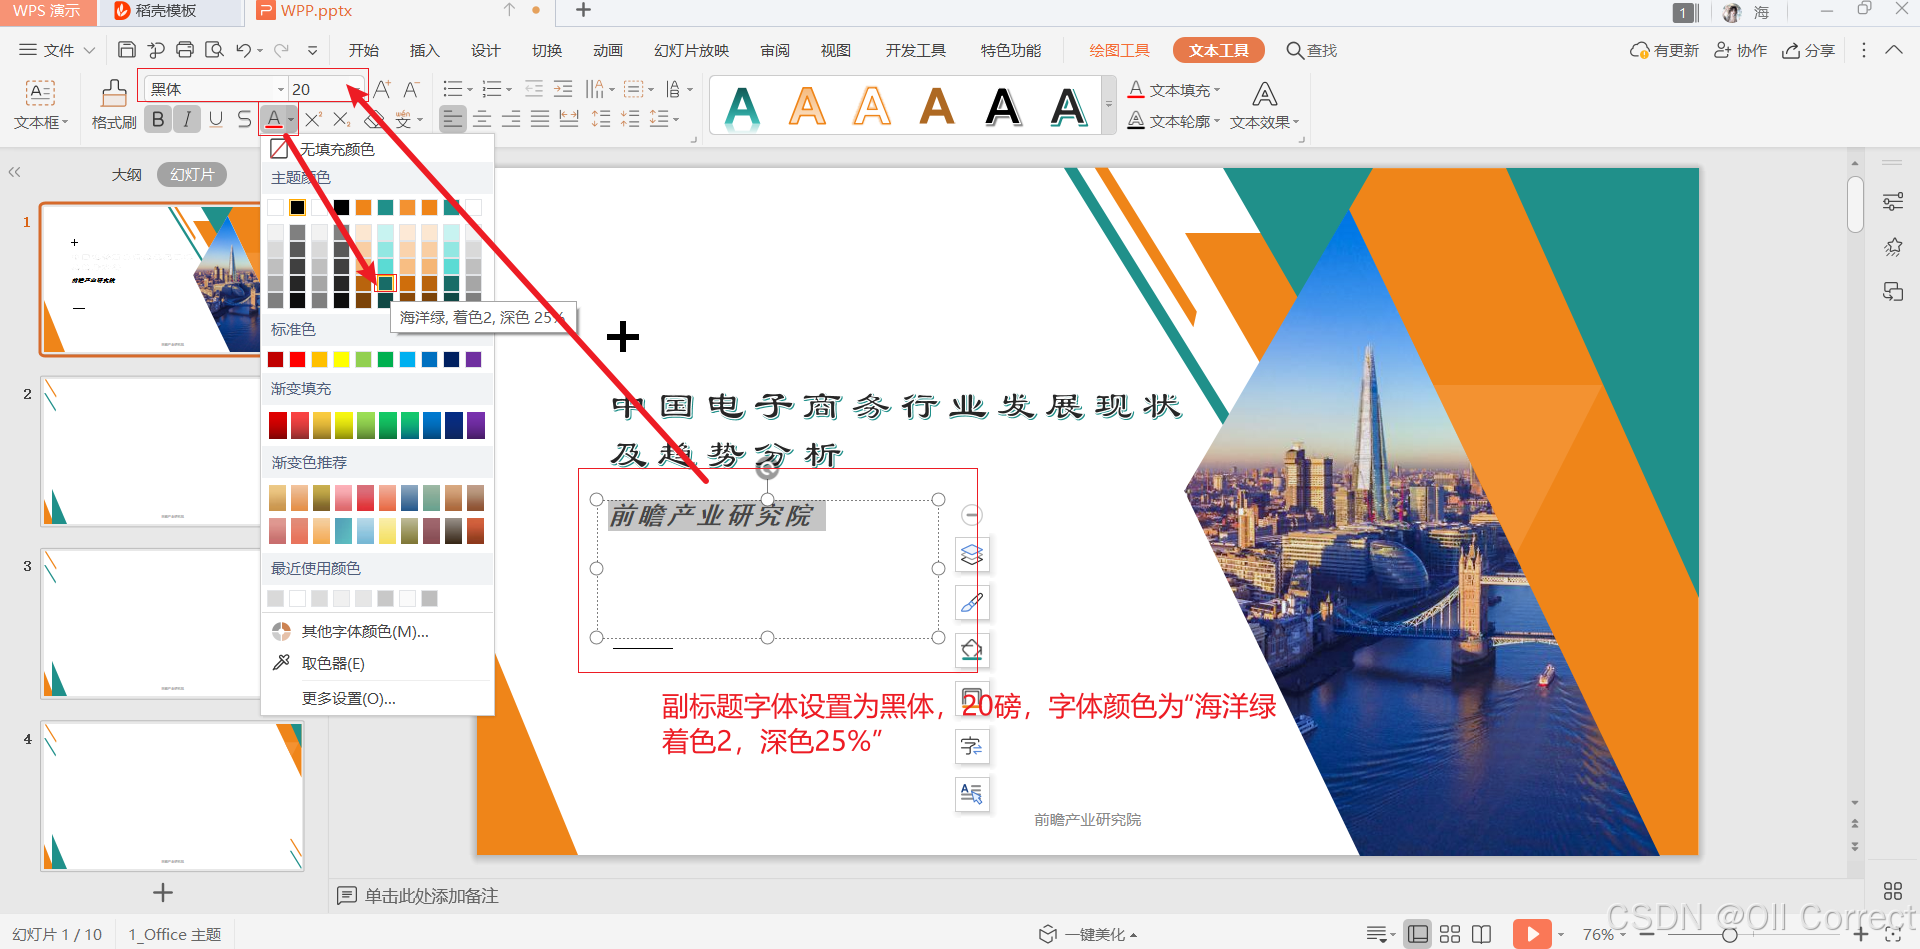Image resolution: width=1920 pixels, height=949 pixels.
Task: Toggle Bold formatting
Action: (158, 120)
